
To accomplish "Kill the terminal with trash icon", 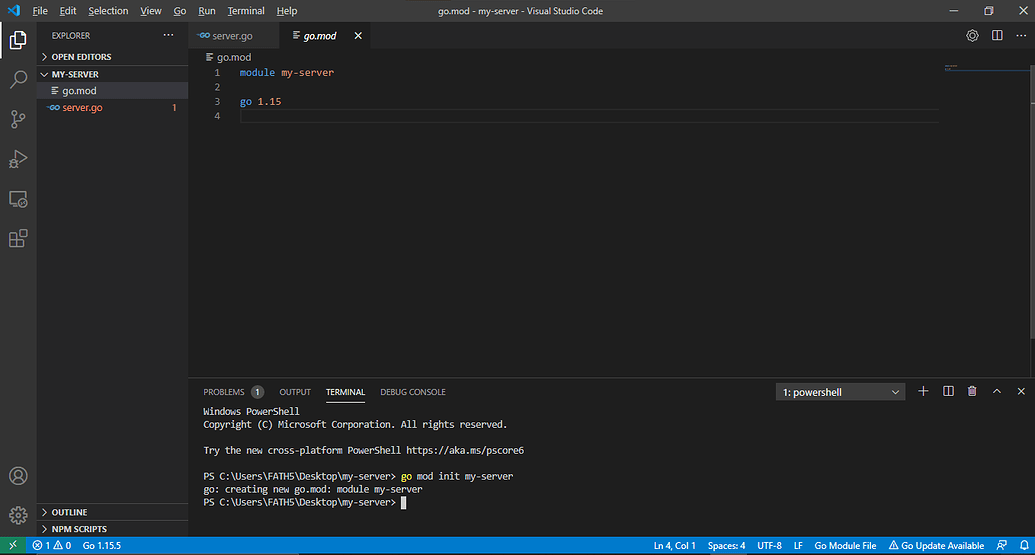I will coord(972,391).
